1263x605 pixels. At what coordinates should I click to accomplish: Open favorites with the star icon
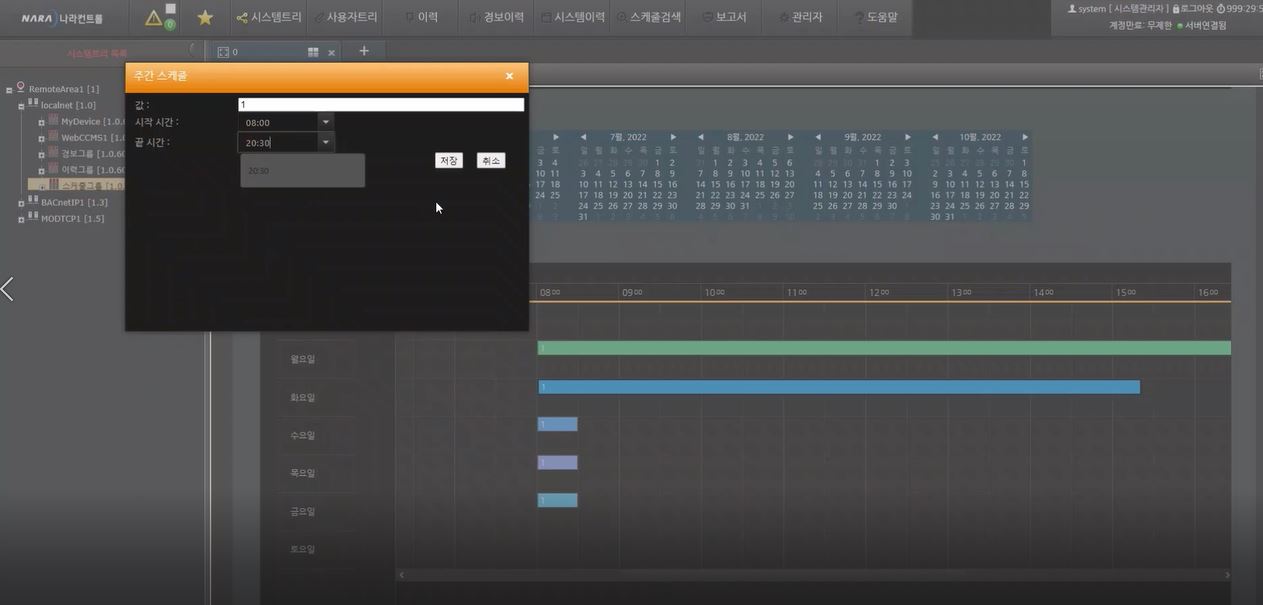click(205, 17)
